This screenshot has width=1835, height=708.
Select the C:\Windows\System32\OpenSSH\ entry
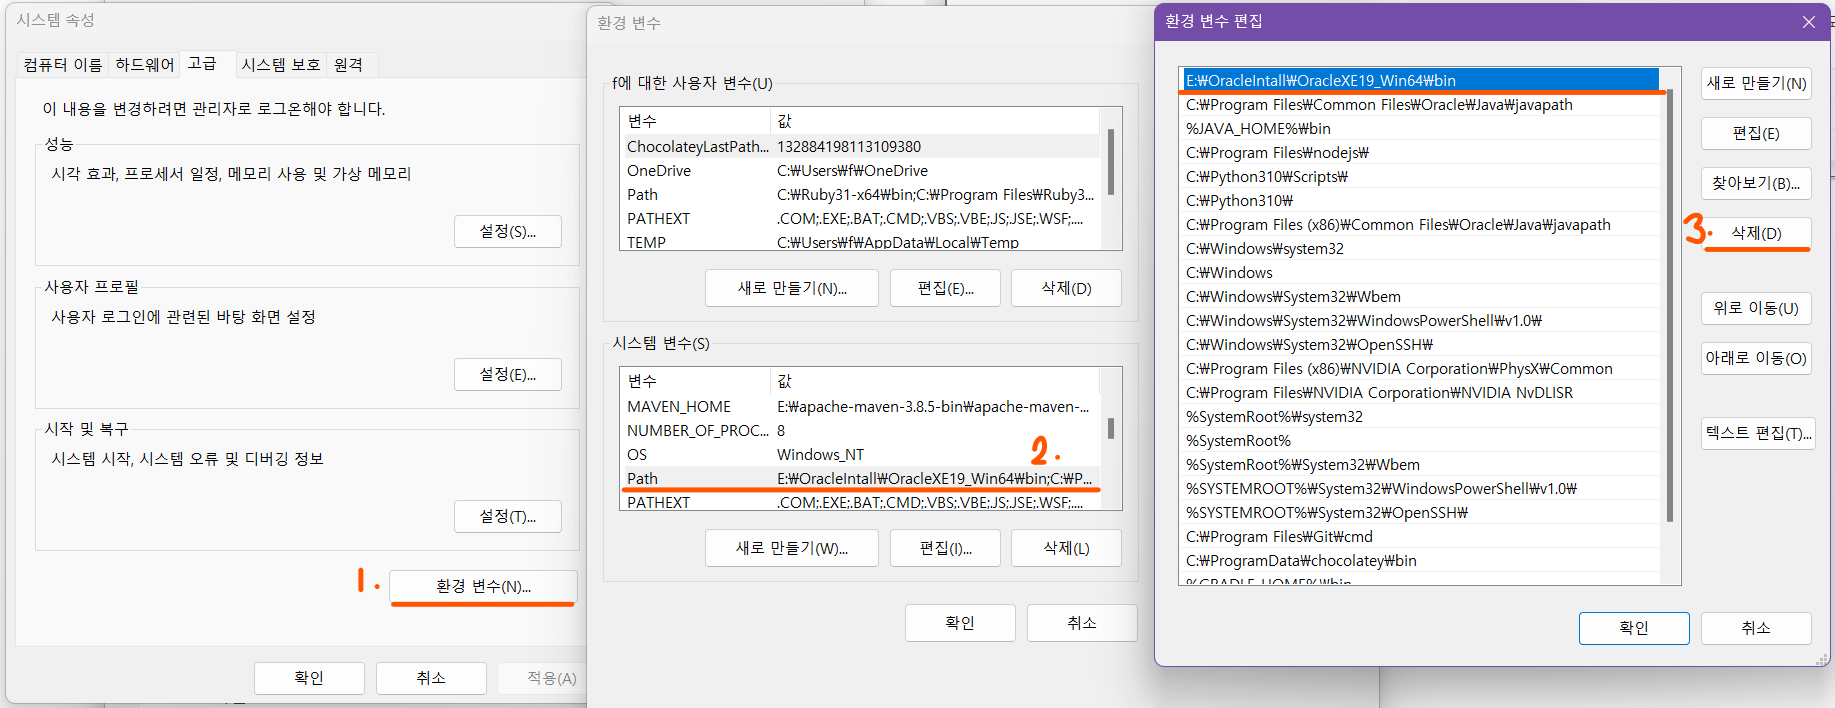tap(1420, 344)
